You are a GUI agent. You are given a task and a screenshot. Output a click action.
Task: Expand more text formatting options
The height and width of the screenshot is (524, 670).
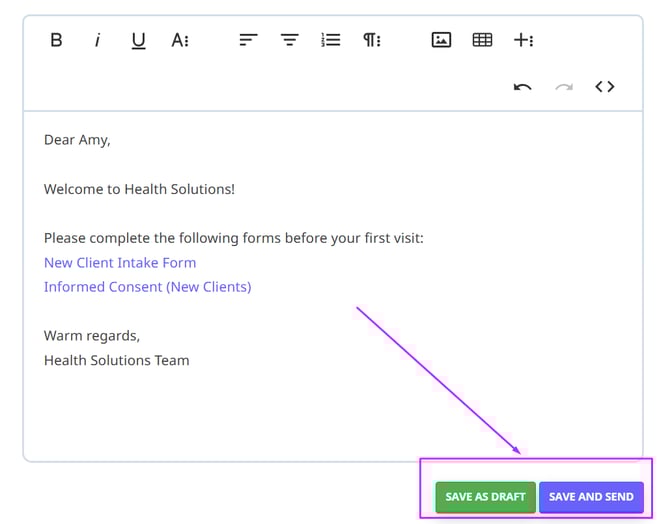[x=180, y=40]
